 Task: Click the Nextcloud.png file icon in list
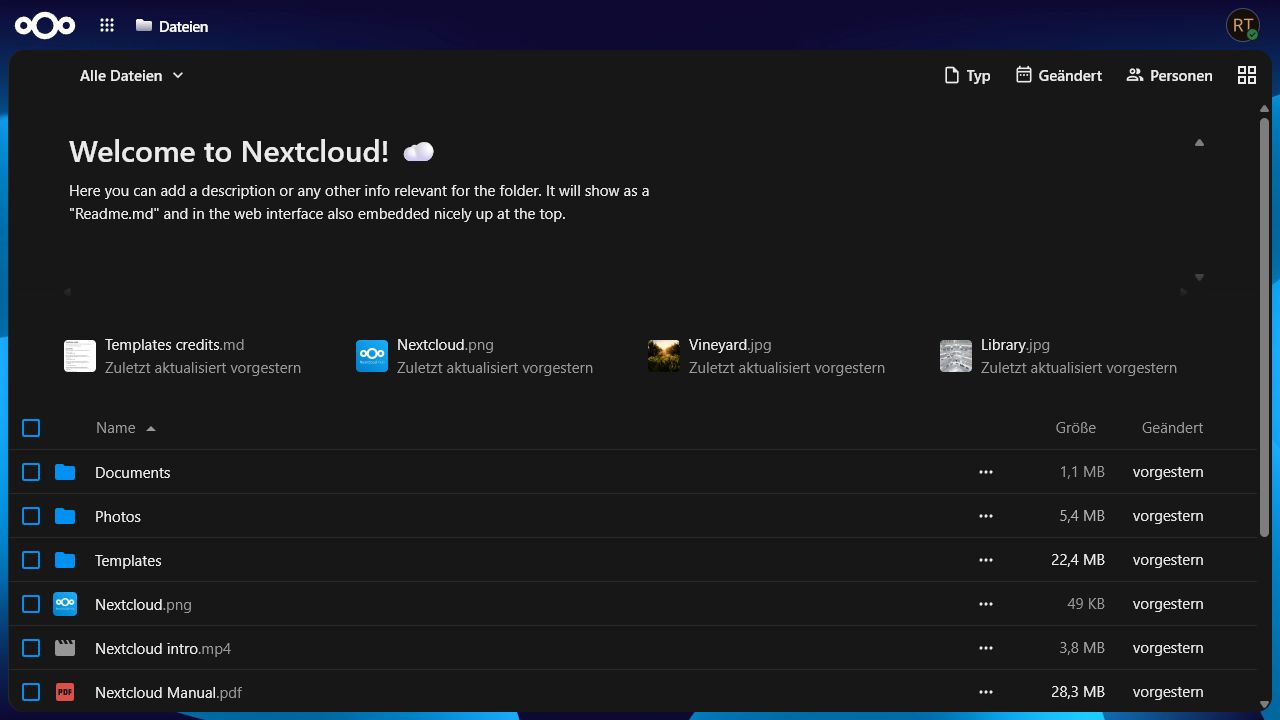click(x=65, y=604)
